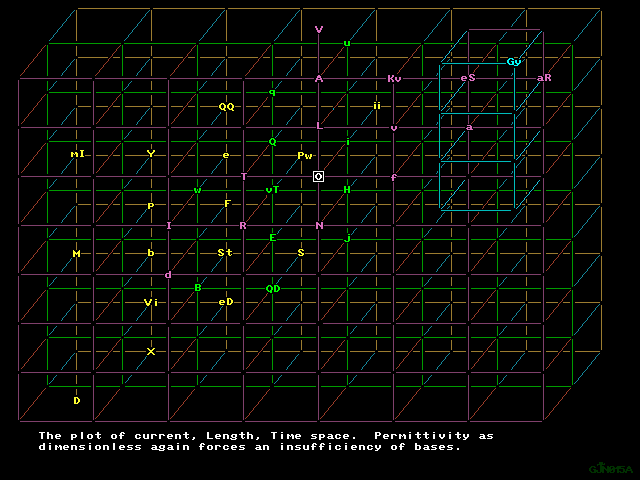
Task: Click the pink Kv label
Action: pos(394,78)
